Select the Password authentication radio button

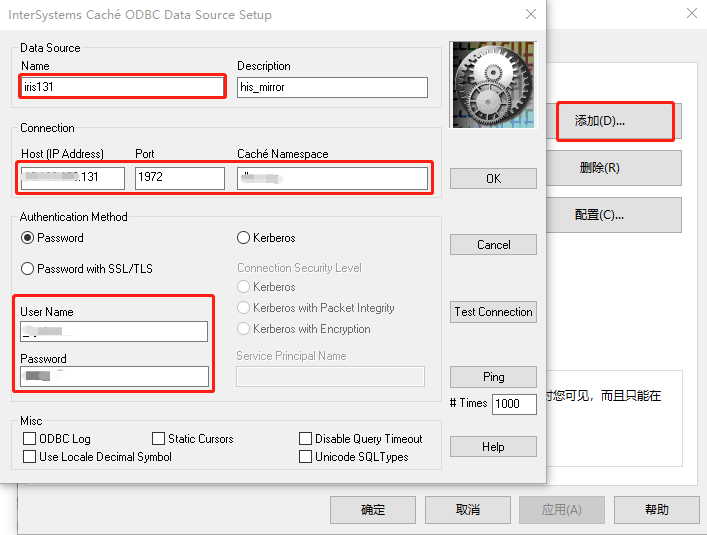click(x=28, y=238)
